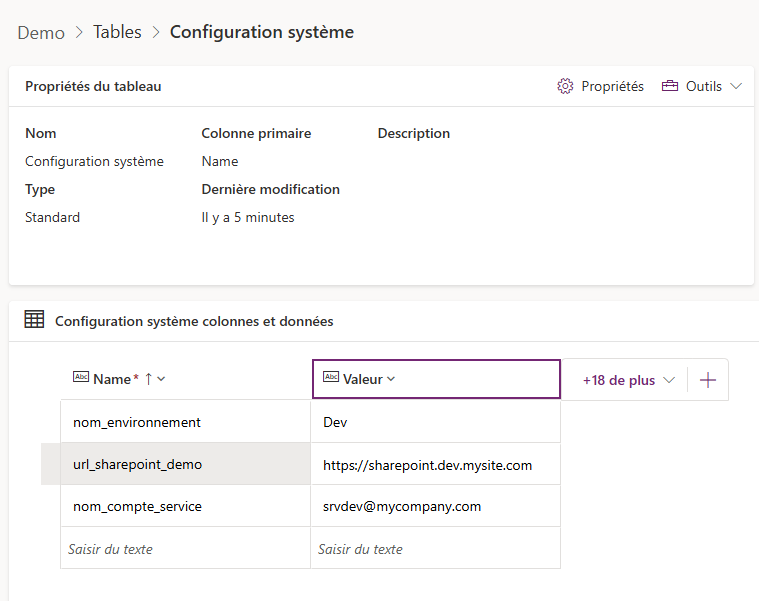This screenshot has height=601, width=759.
Task: Click the sort arrow on Name column
Action: click(149, 379)
